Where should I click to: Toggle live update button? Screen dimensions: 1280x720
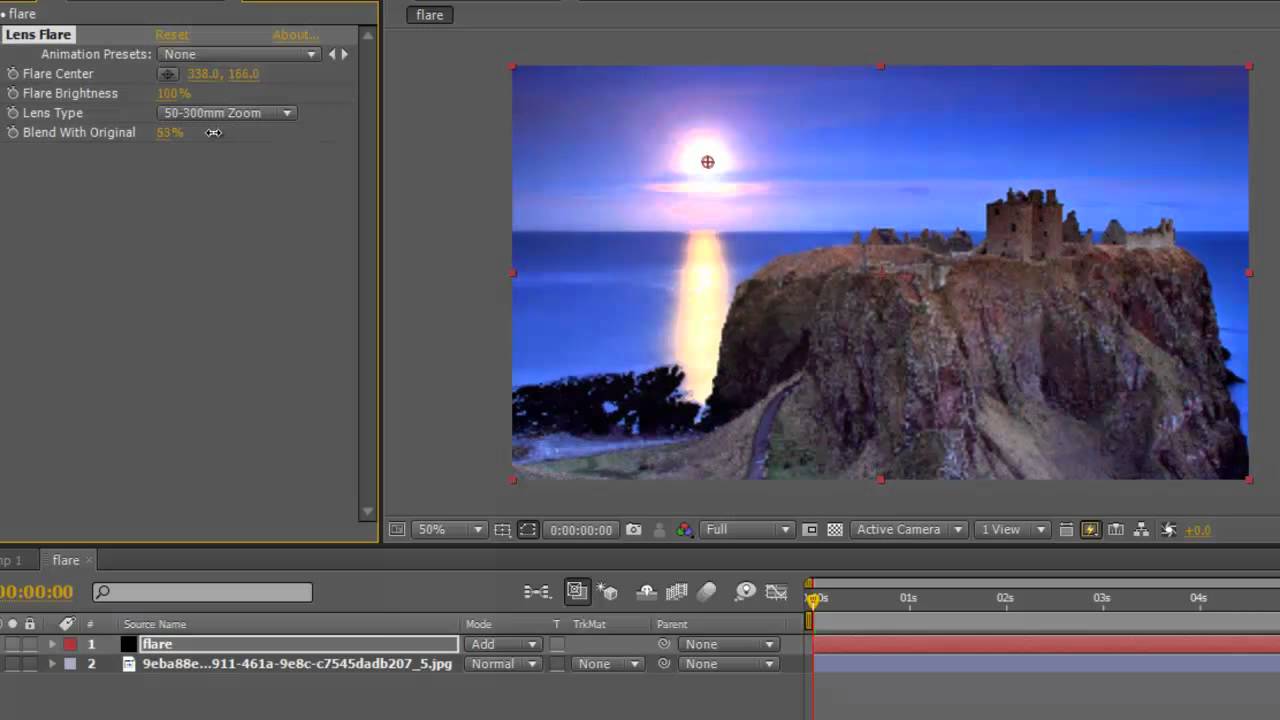(x=577, y=592)
